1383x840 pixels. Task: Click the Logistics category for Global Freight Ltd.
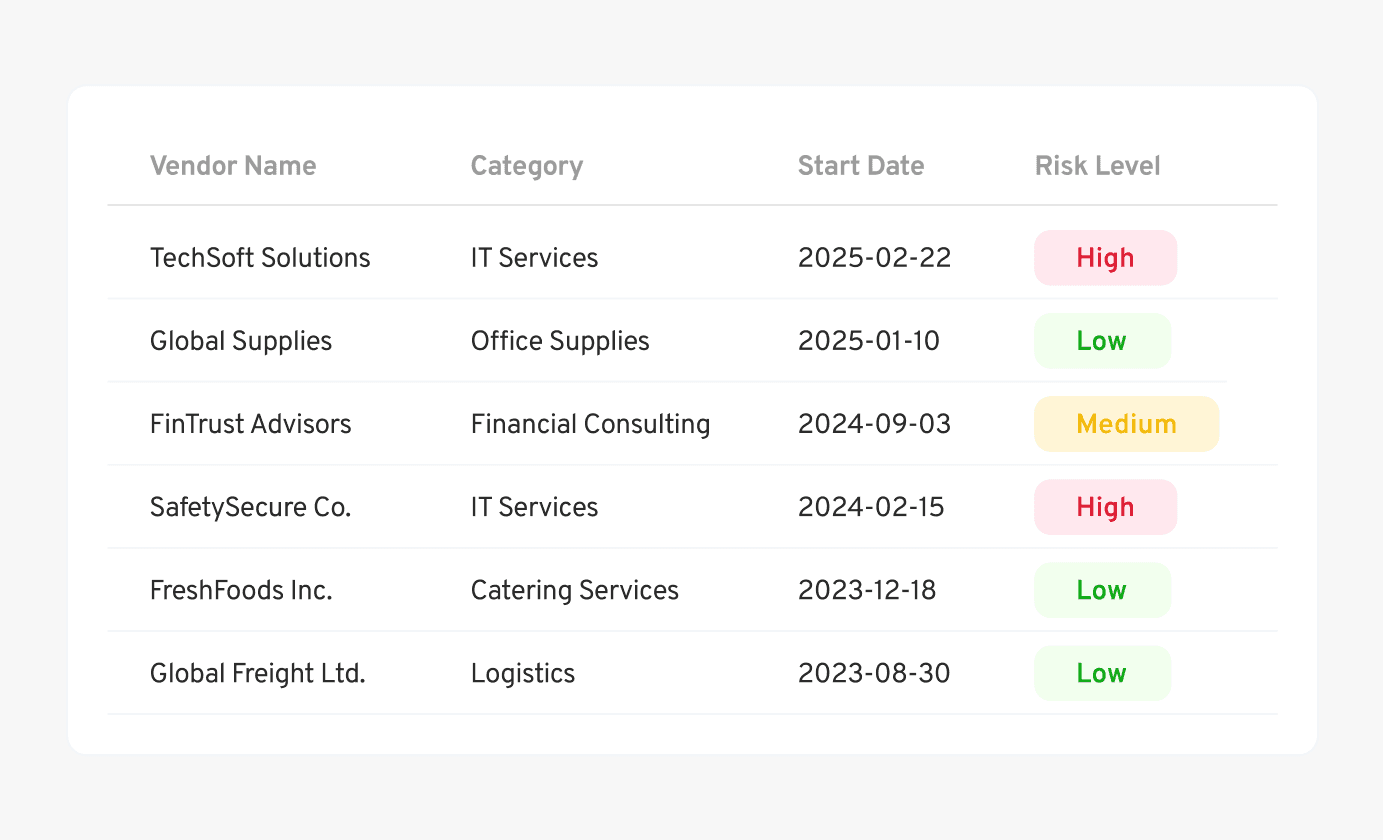point(523,673)
